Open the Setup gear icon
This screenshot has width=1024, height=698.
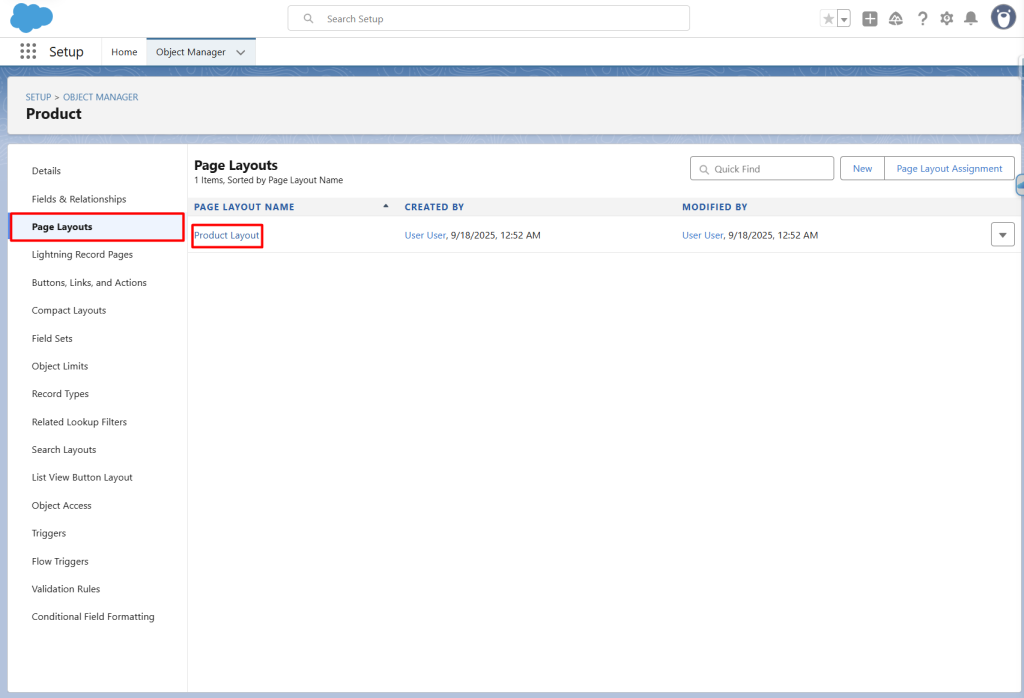click(x=946, y=19)
